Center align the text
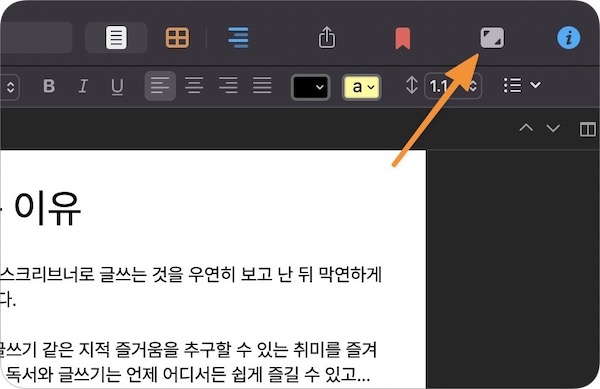This screenshot has width=600, height=389. (194, 85)
